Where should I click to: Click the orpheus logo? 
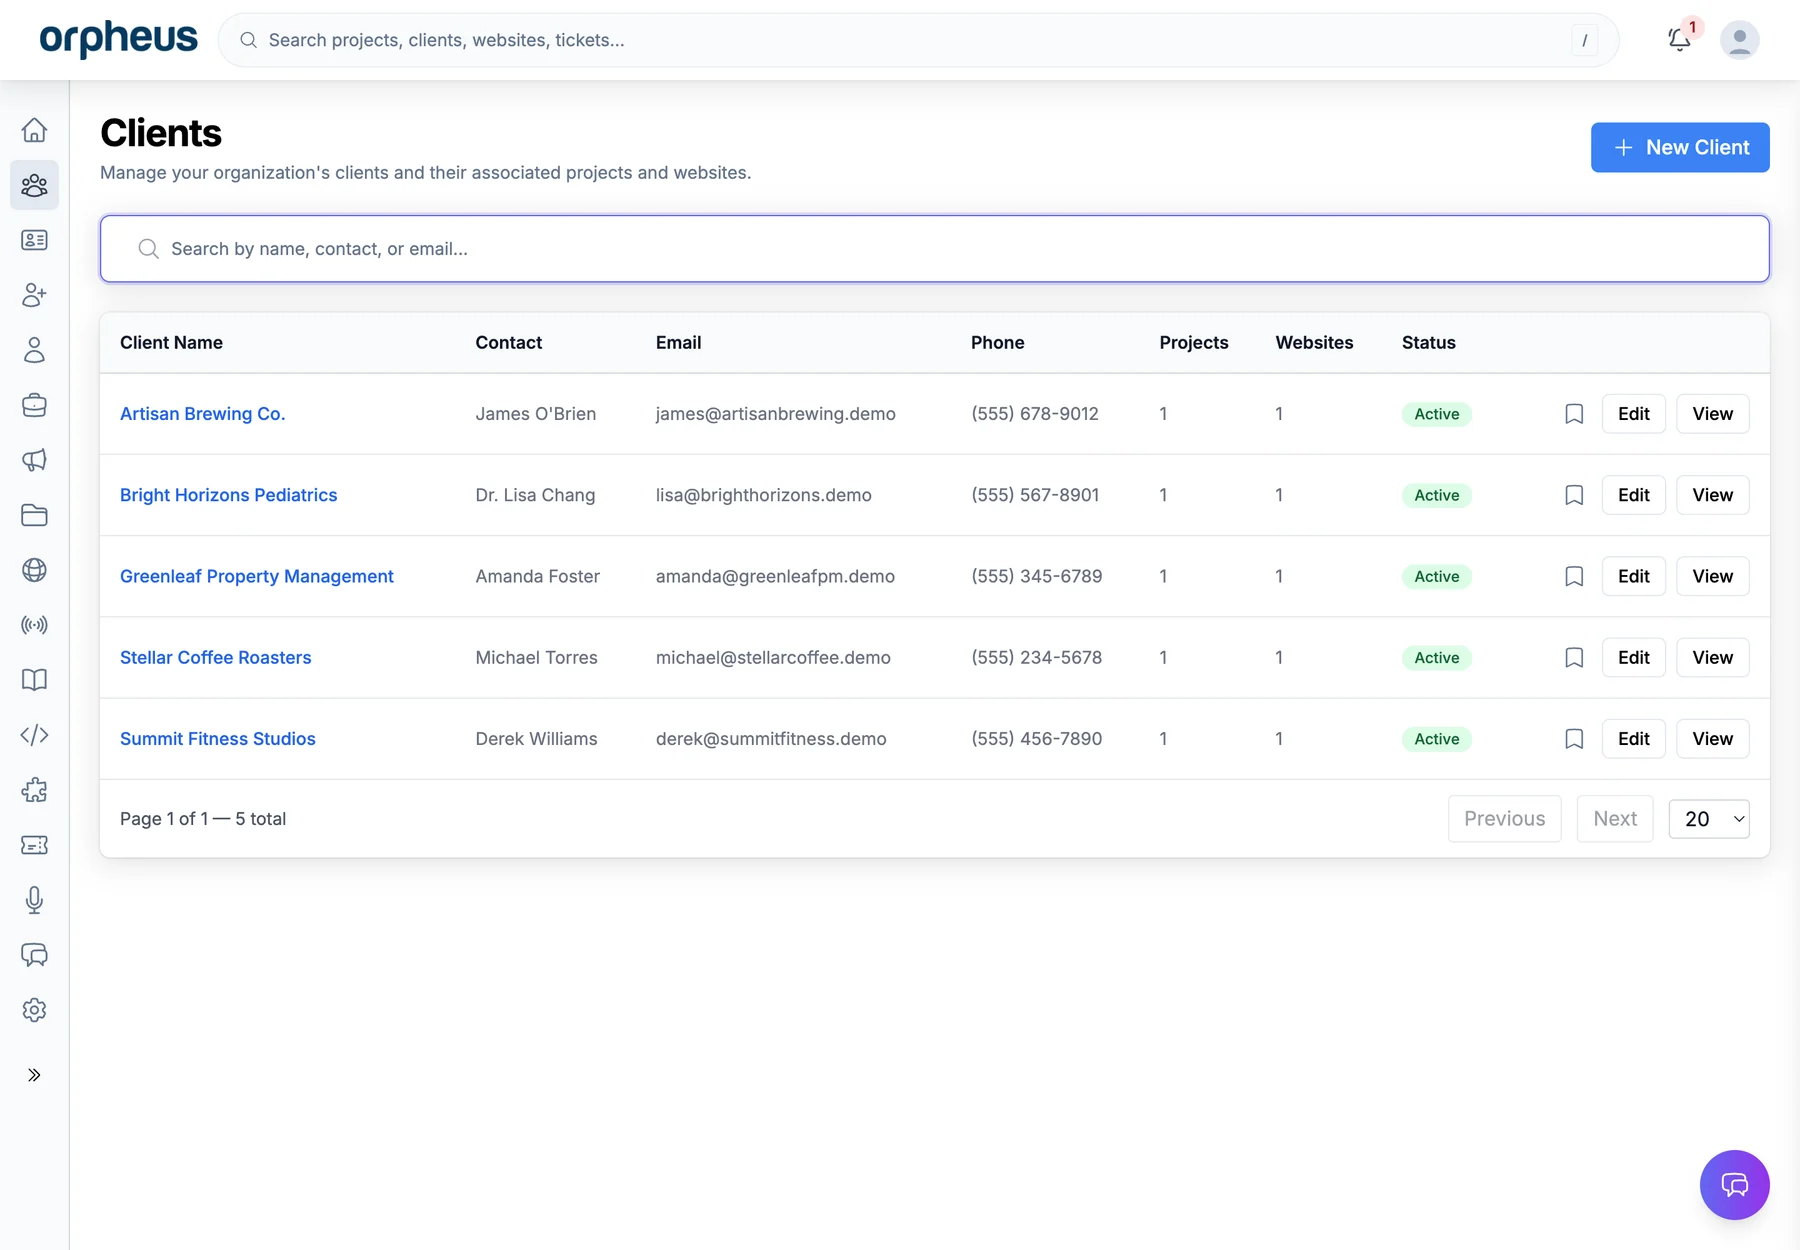click(x=118, y=39)
